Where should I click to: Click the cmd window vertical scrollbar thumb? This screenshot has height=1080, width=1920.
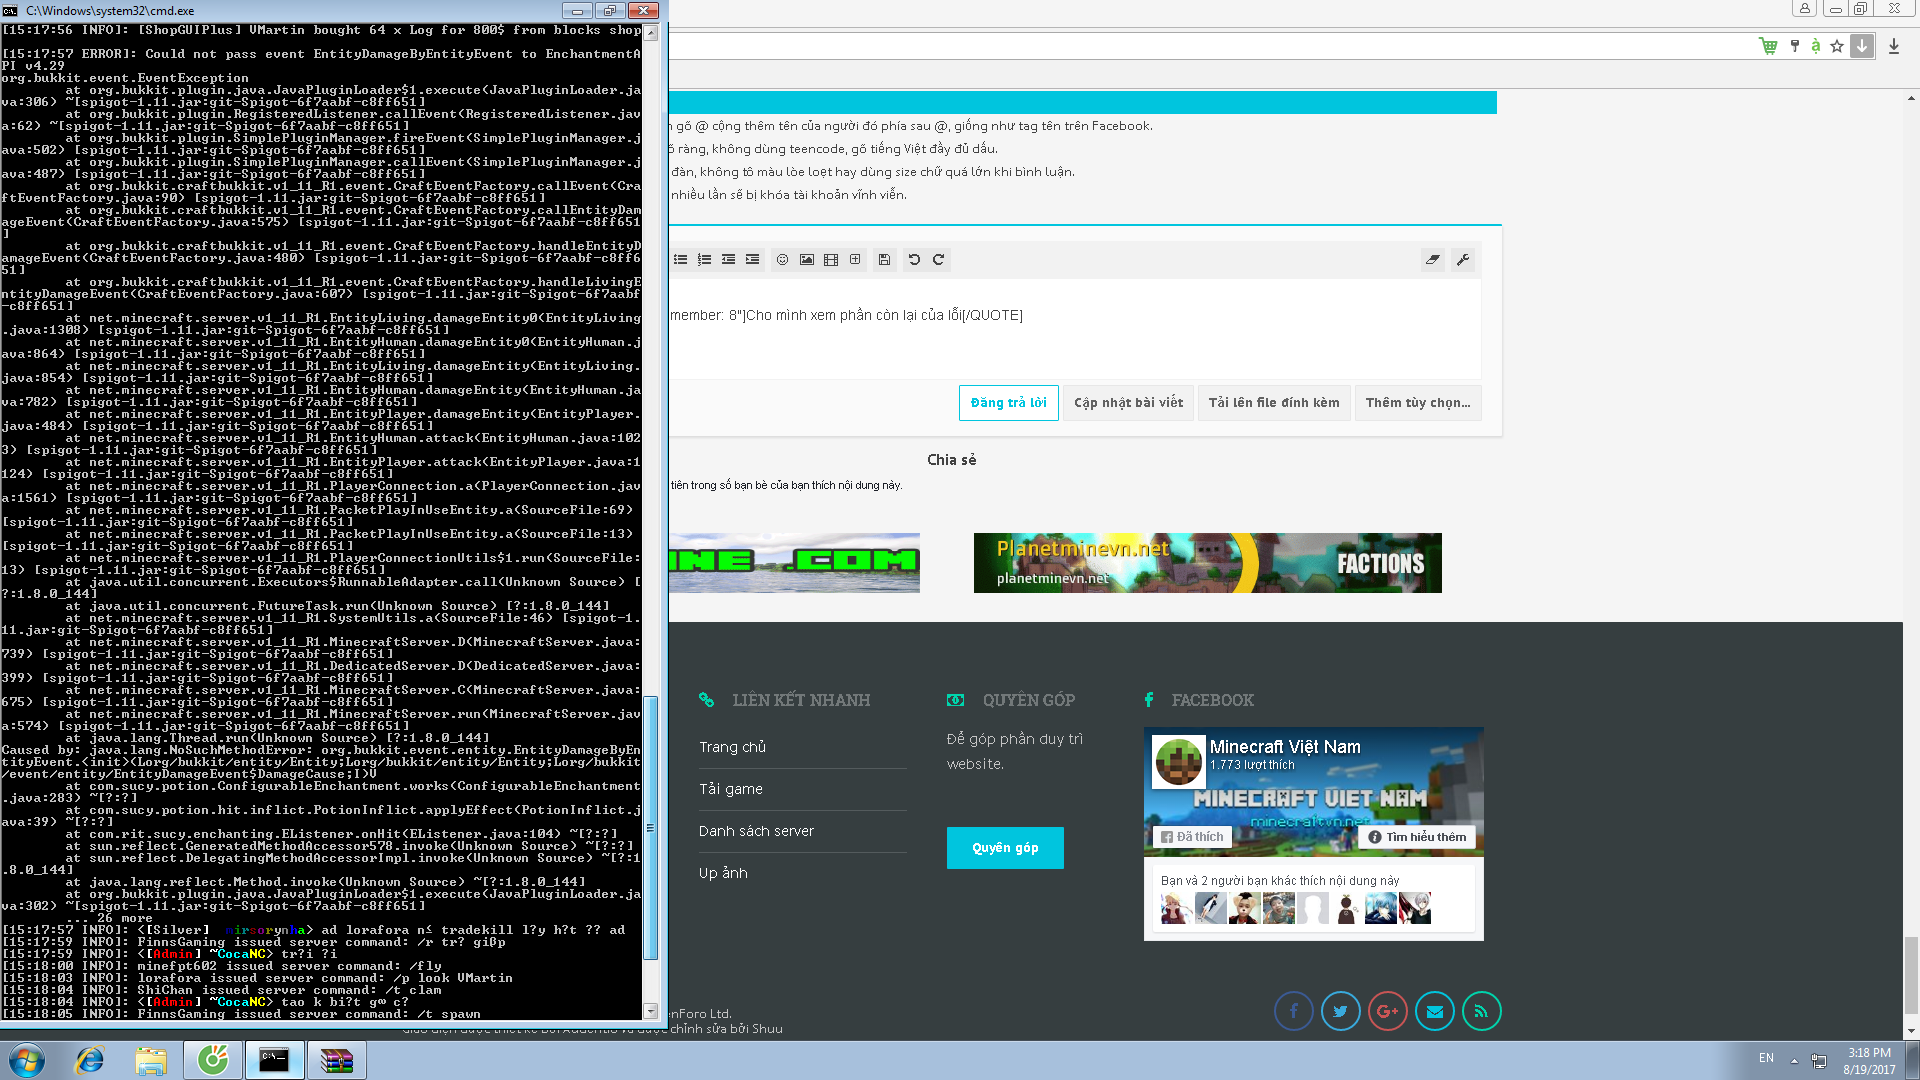pyautogui.click(x=650, y=827)
